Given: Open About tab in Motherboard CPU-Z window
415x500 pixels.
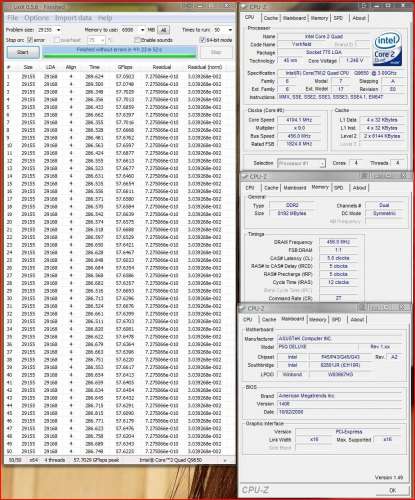Looking at the screenshot, I should pyautogui.click(x=357, y=319).
